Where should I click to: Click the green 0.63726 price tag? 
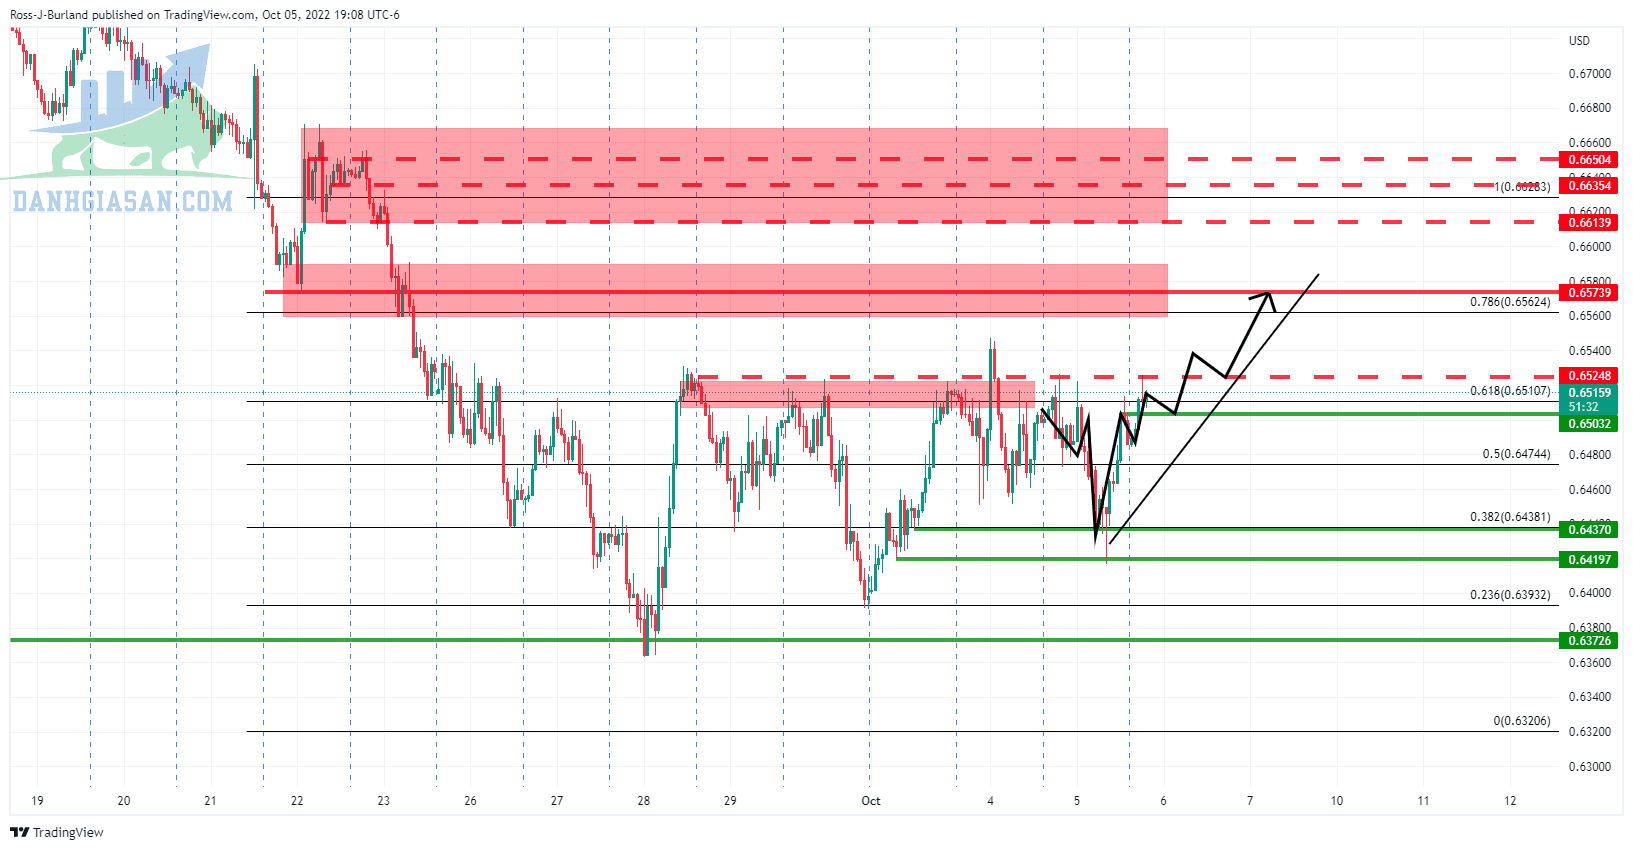[x=1589, y=641]
